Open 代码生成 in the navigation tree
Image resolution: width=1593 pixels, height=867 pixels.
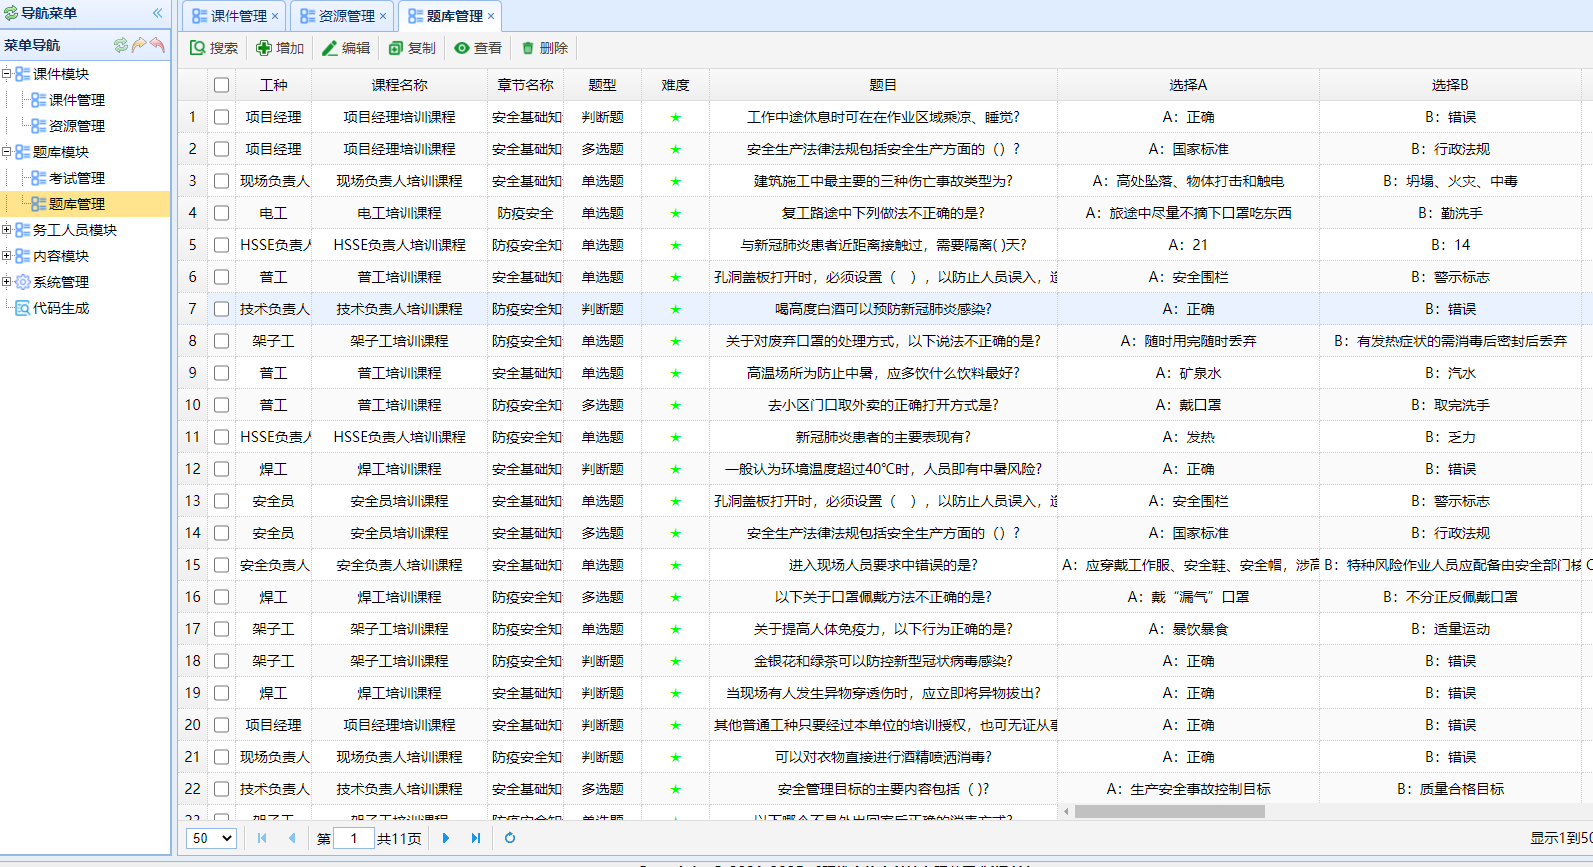coord(60,308)
